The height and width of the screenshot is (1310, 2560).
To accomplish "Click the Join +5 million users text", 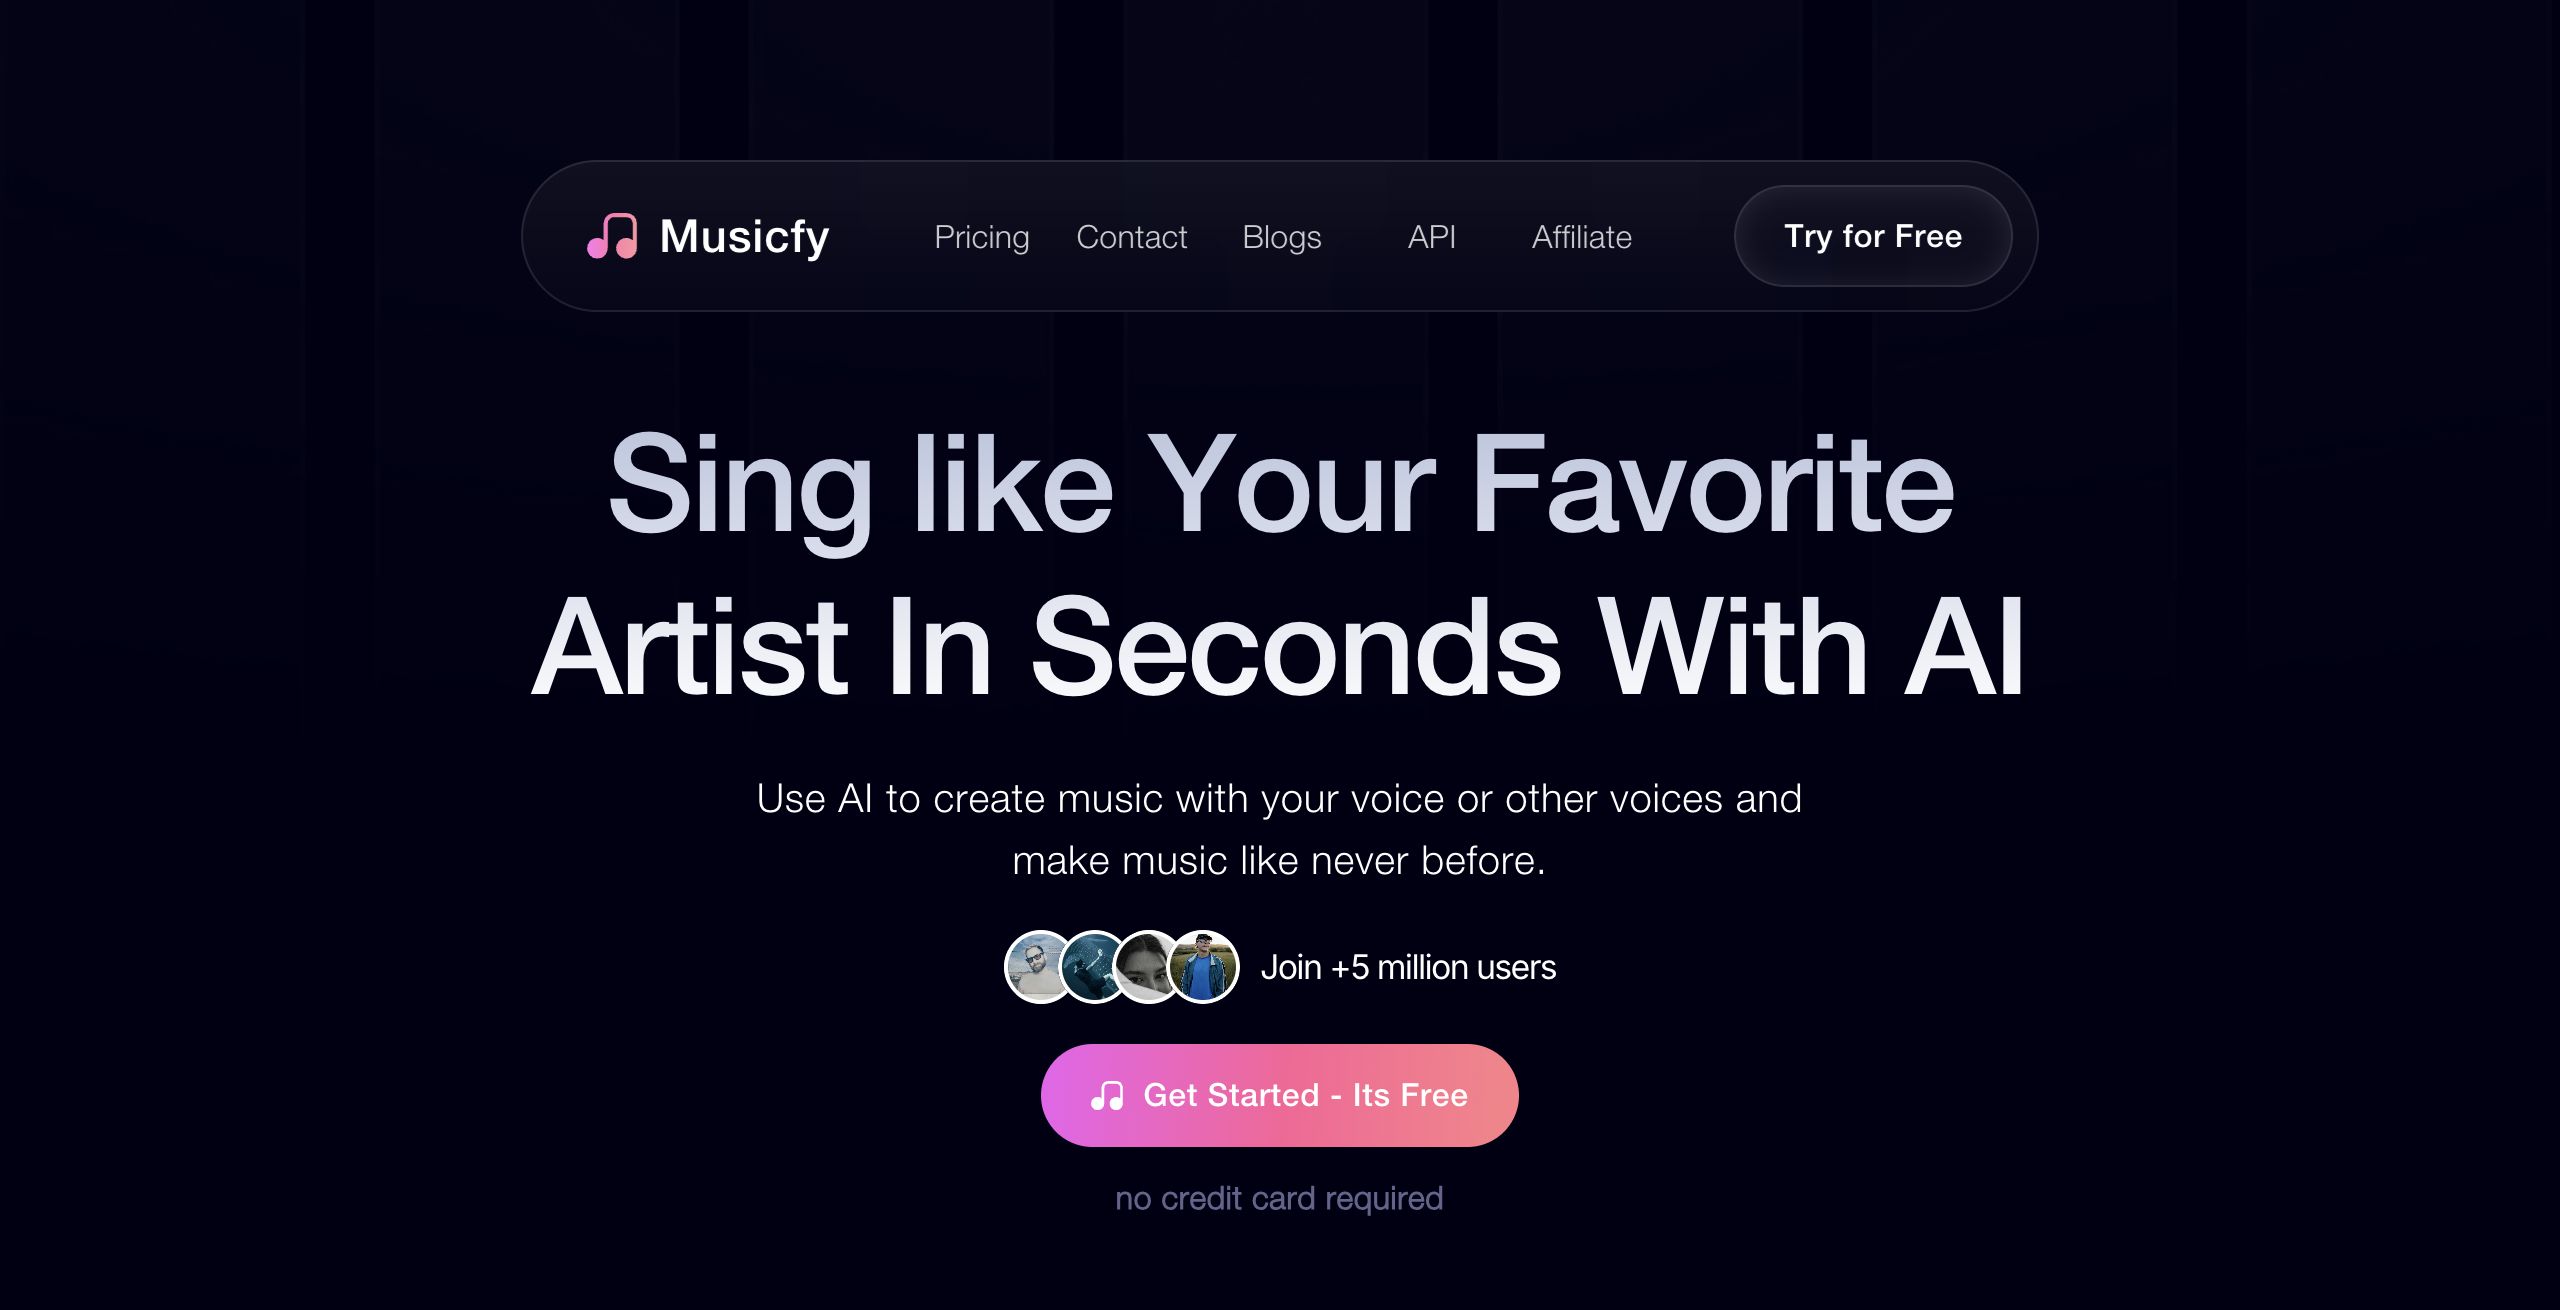I will tap(1408, 968).
